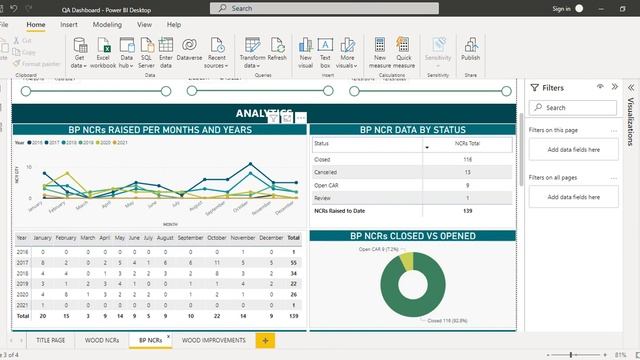The height and width of the screenshot is (360, 640).
Task: Open More visuals gallery
Action: click(x=347, y=53)
